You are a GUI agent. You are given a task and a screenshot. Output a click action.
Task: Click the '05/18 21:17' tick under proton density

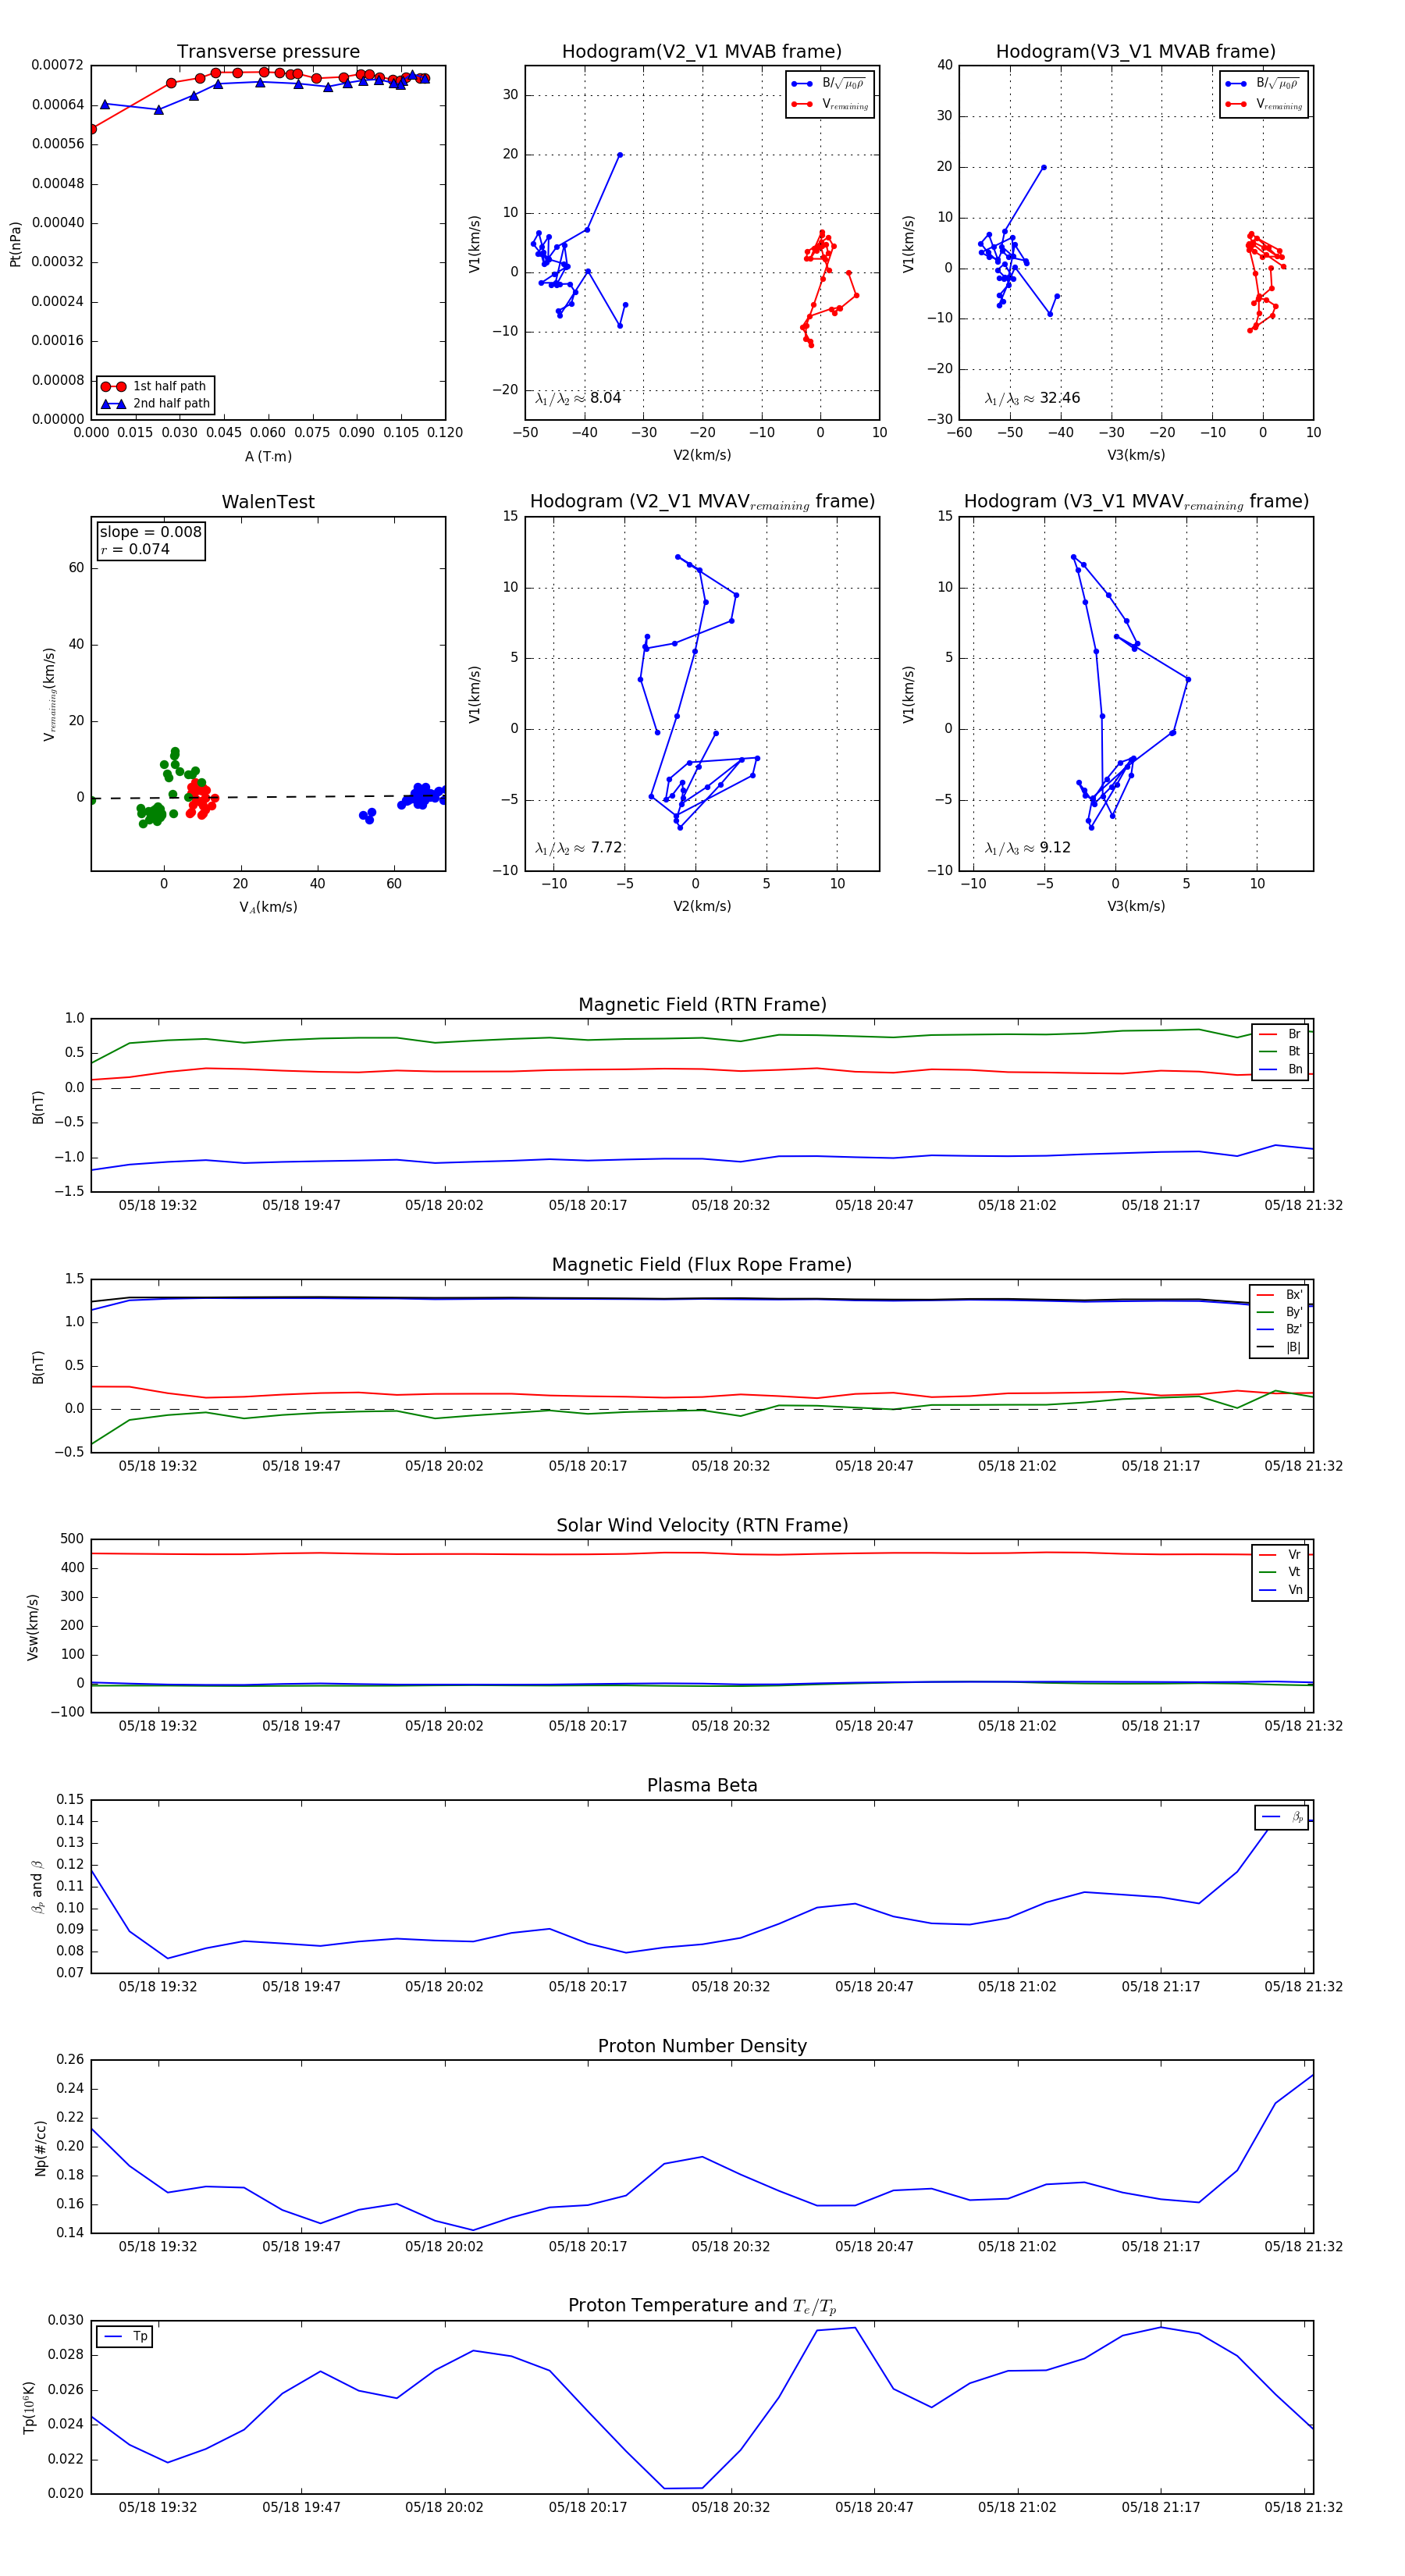pyautogui.click(x=1160, y=2247)
